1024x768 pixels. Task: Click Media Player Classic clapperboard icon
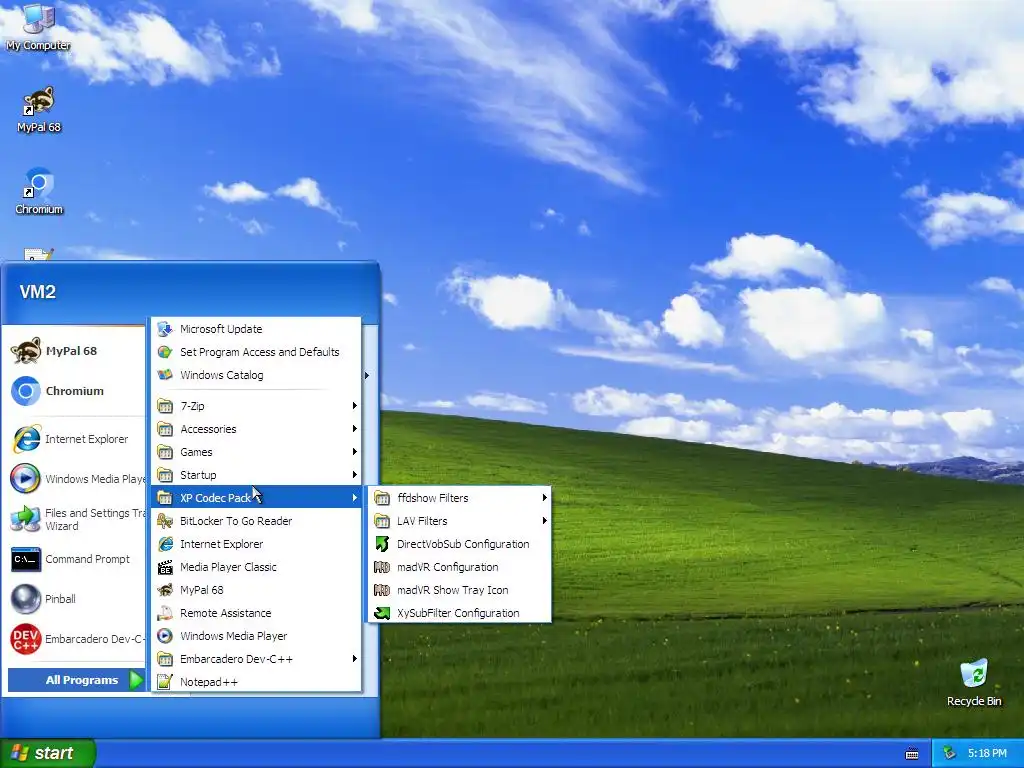(165, 567)
